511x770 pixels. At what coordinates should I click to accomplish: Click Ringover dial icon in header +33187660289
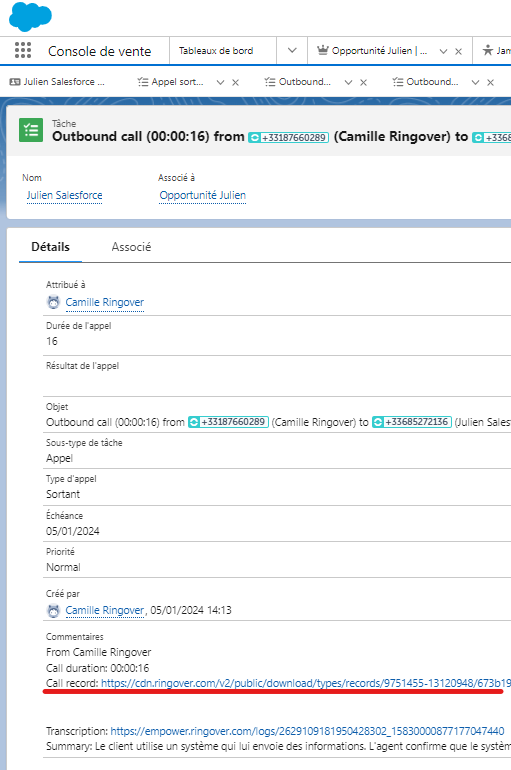click(254, 138)
